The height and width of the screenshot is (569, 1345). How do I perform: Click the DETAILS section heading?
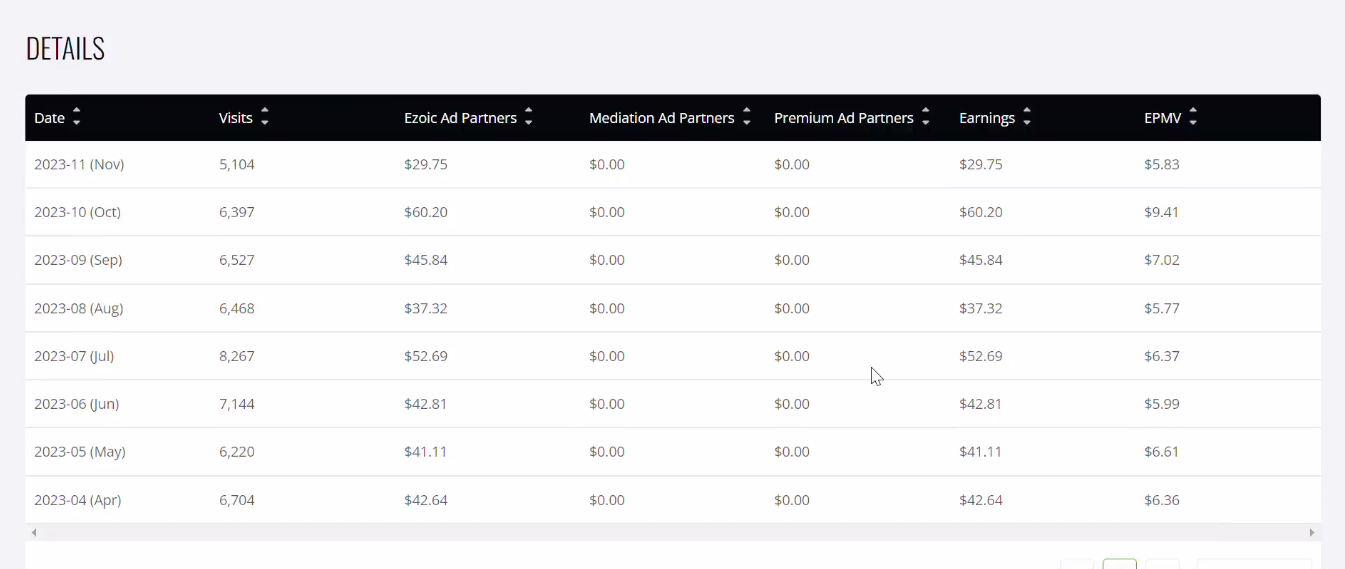coord(65,48)
